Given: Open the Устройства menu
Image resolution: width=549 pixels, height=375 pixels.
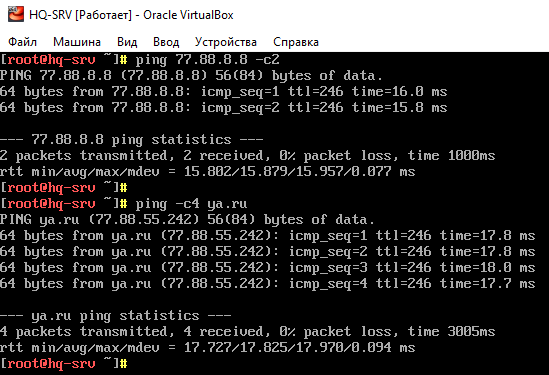Looking at the screenshot, I should pyautogui.click(x=226, y=42).
